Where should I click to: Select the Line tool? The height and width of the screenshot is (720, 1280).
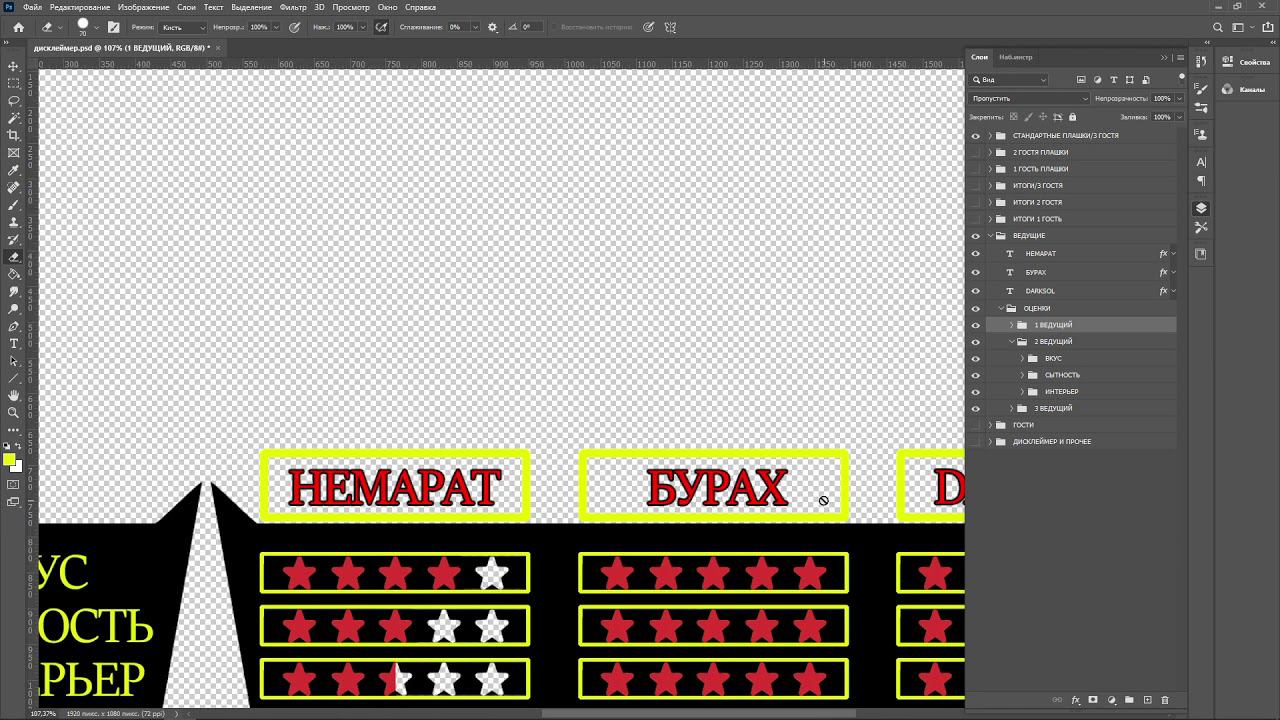pos(14,378)
